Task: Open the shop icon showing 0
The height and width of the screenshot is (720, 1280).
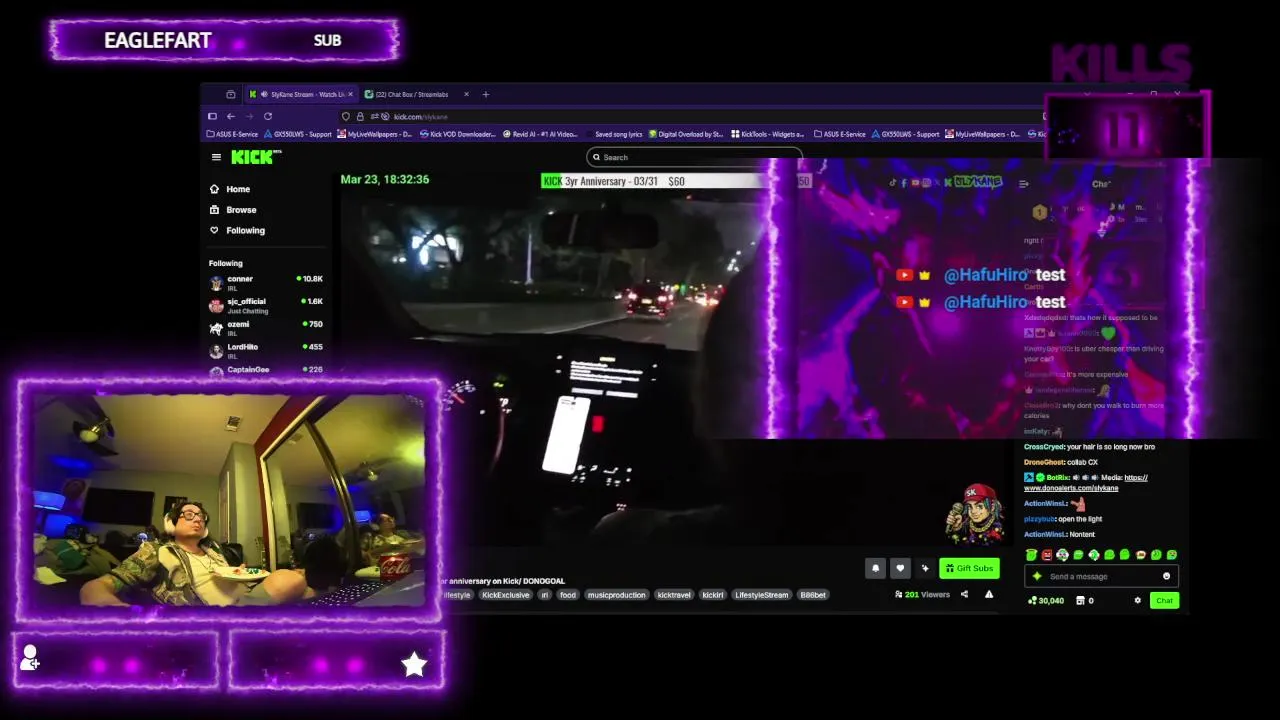Action: (x=1084, y=600)
